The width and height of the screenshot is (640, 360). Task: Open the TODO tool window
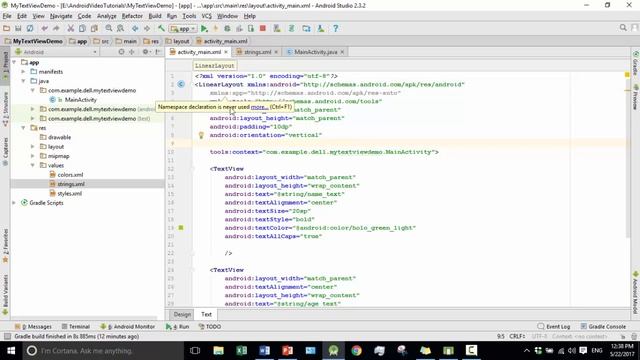[x=210, y=327]
